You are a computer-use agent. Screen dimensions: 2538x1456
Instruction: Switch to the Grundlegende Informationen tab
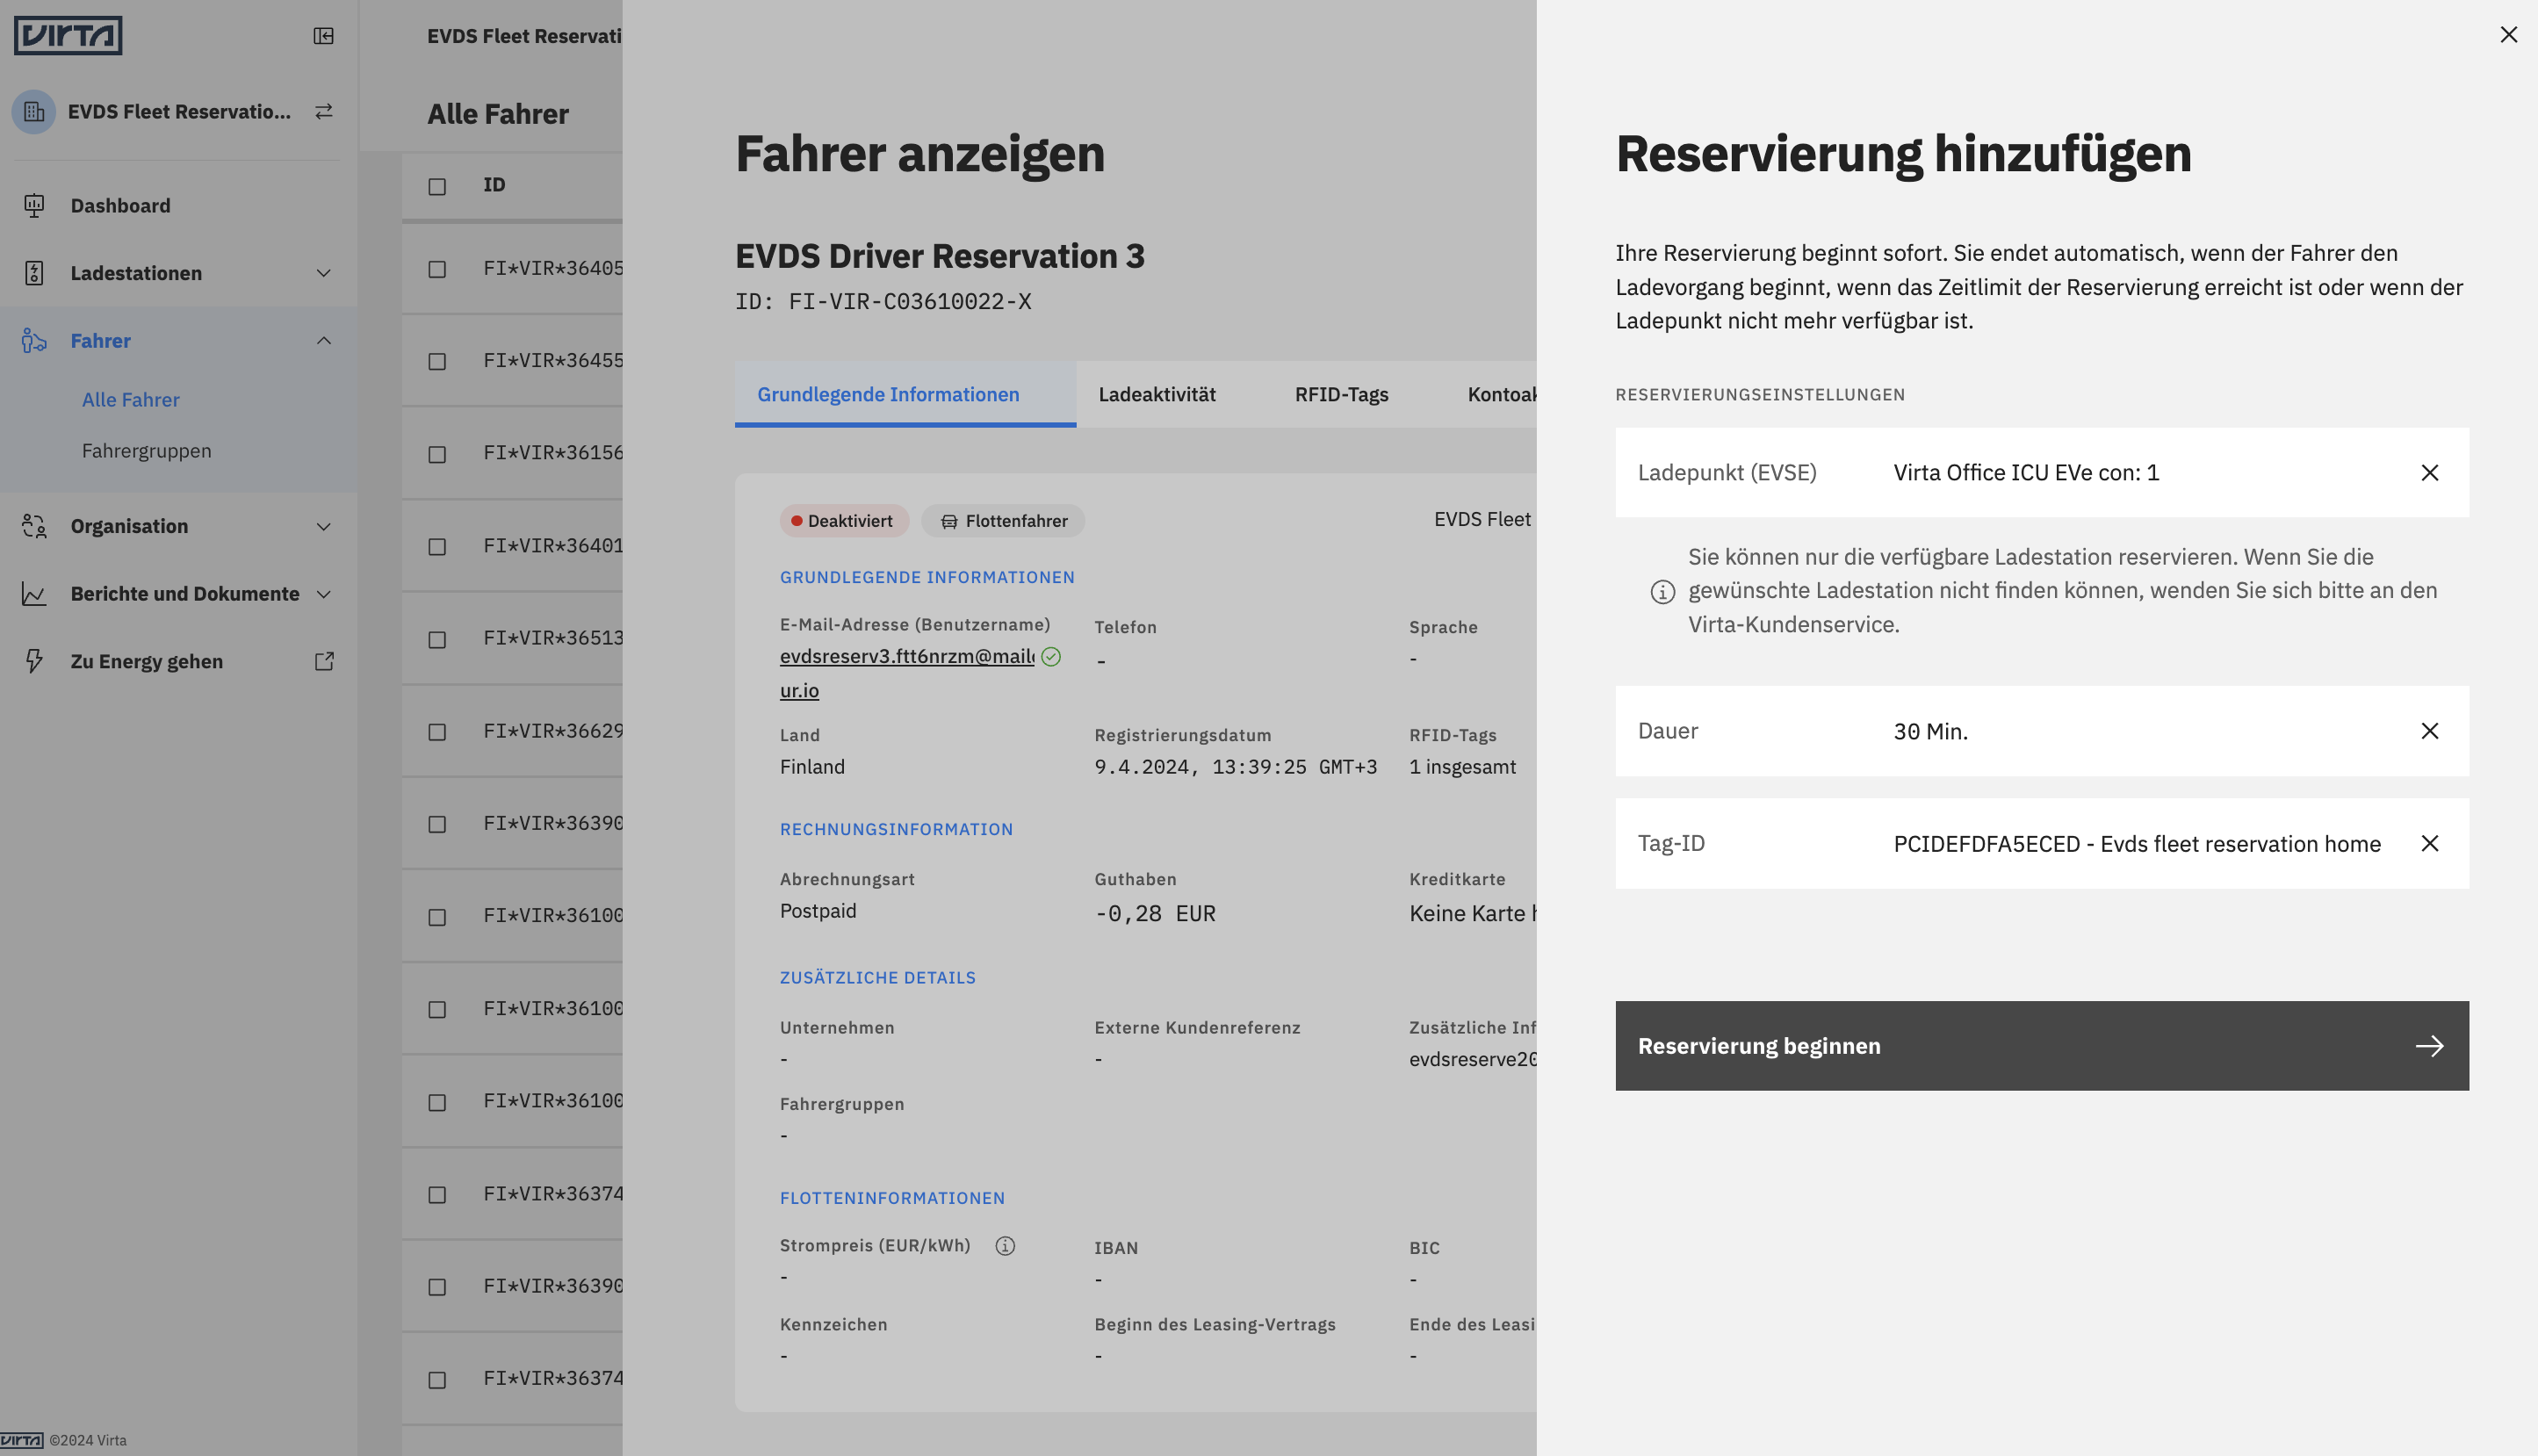pyautogui.click(x=905, y=395)
